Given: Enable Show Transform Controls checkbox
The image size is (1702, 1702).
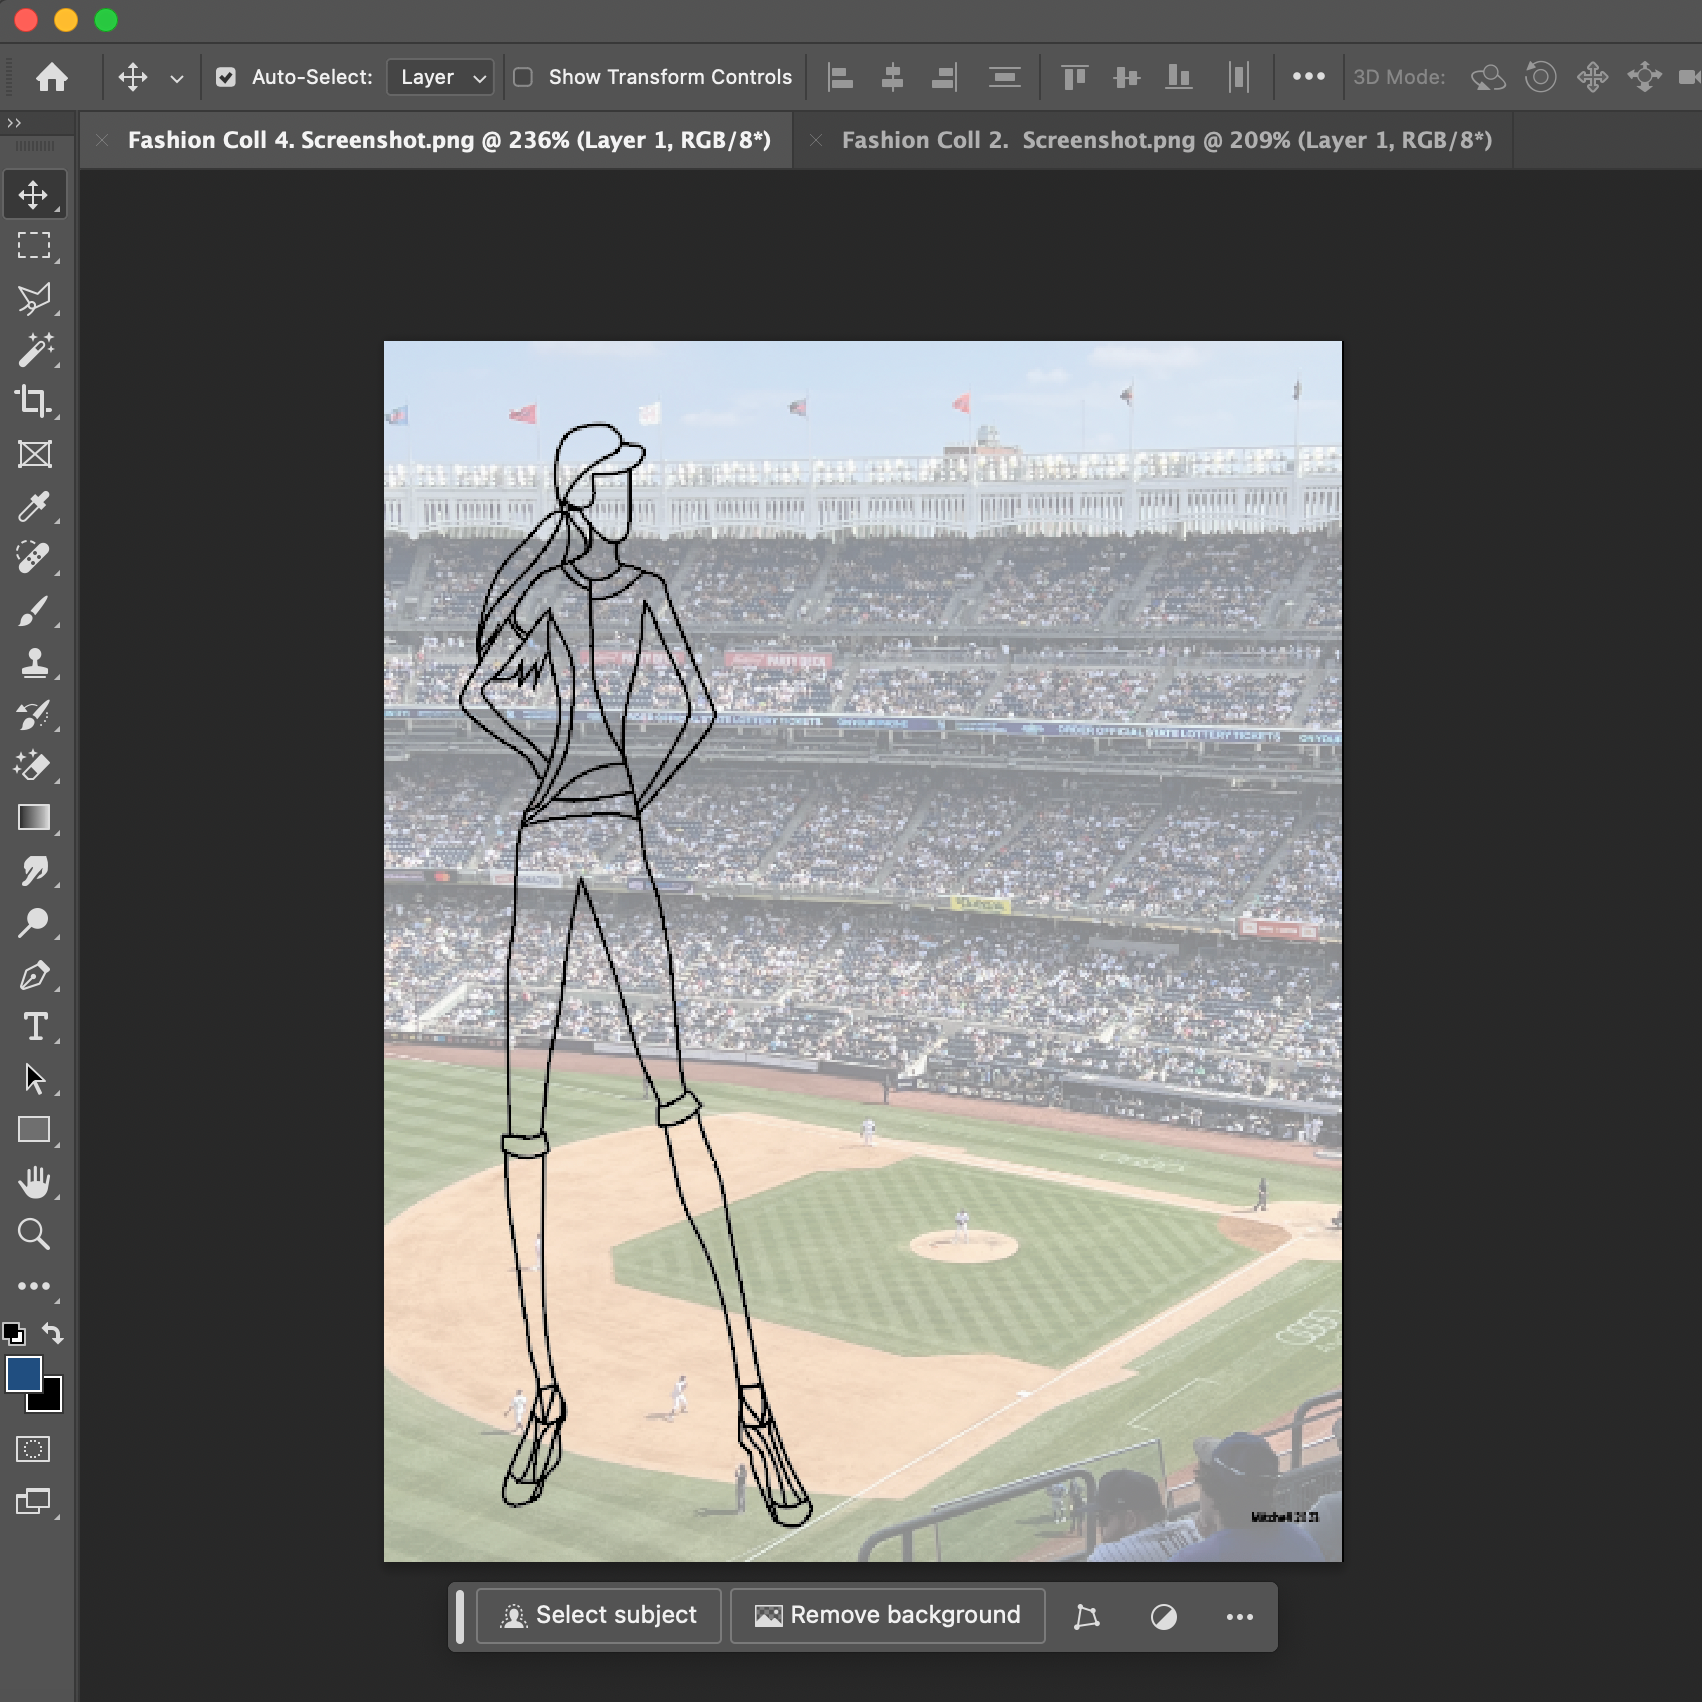Looking at the screenshot, I should coord(523,77).
